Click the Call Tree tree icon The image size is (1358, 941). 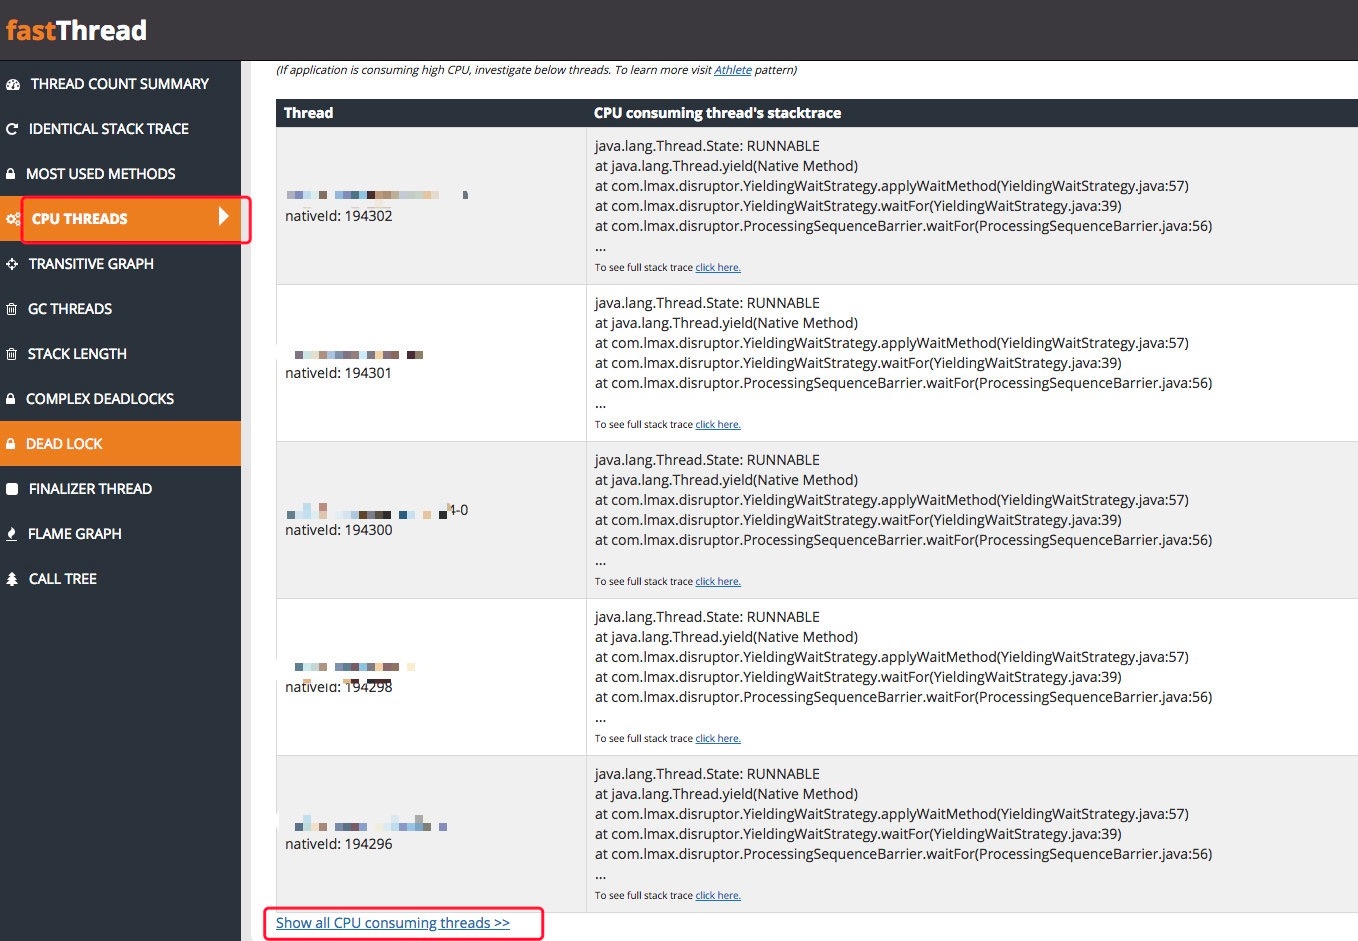(12, 579)
